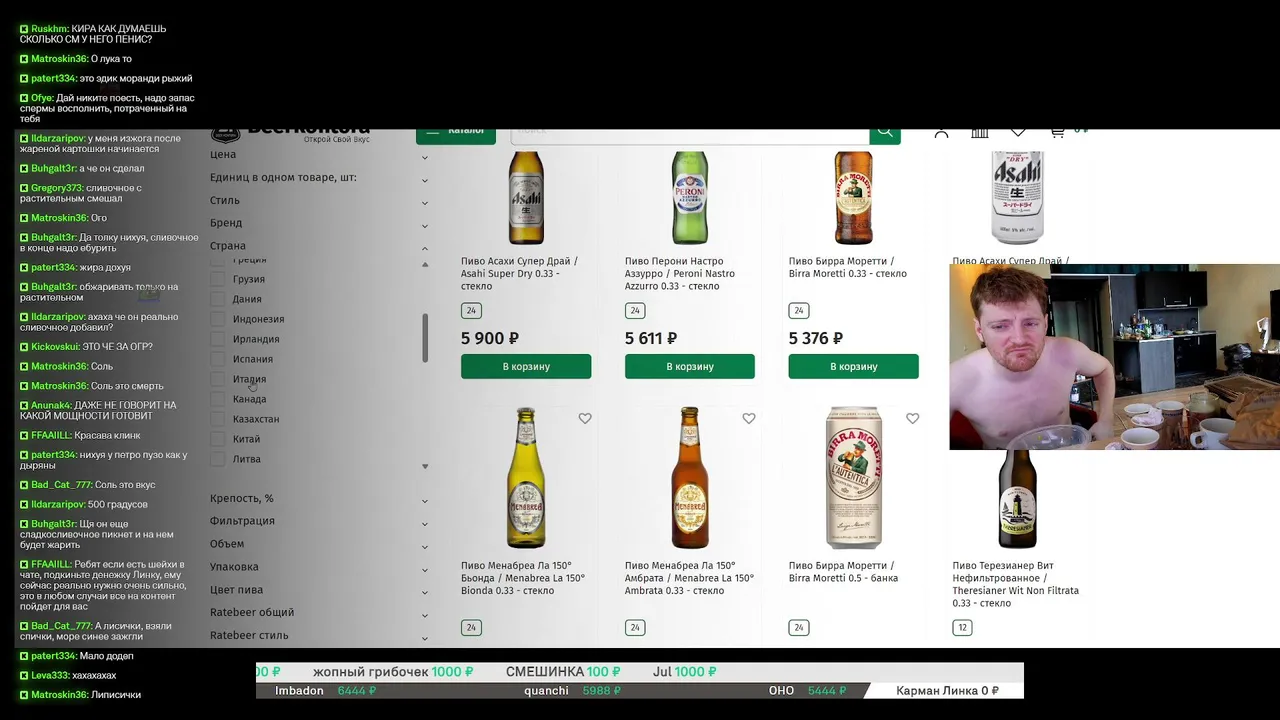Open Пиво Бирра Моретти 0.33 стекло link
Image resolution: width=1280 pixels, height=720 pixels.
coord(848,268)
